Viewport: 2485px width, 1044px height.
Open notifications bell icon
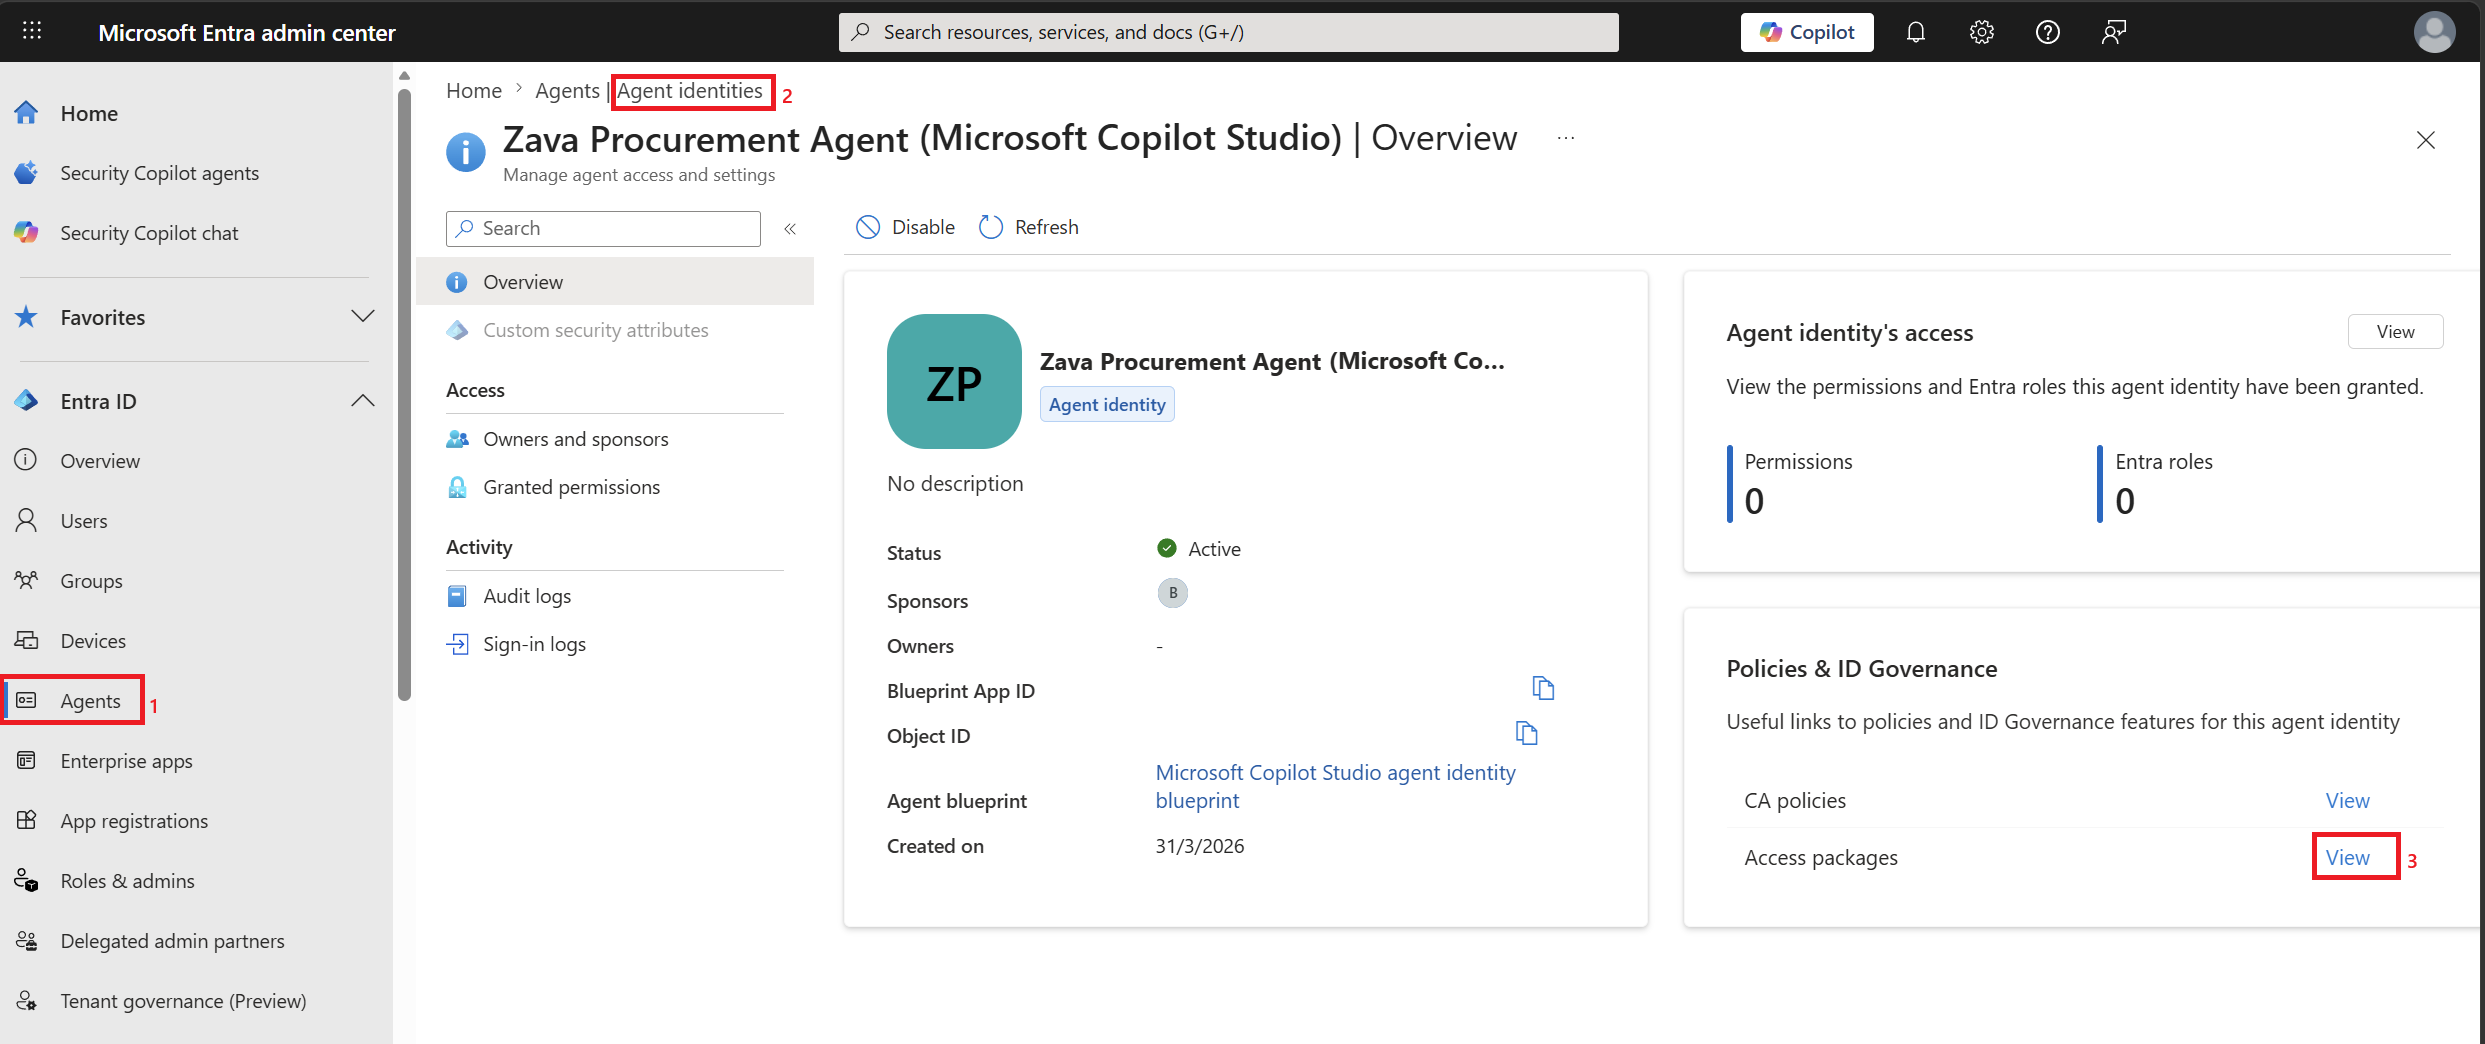(1915, 32)
